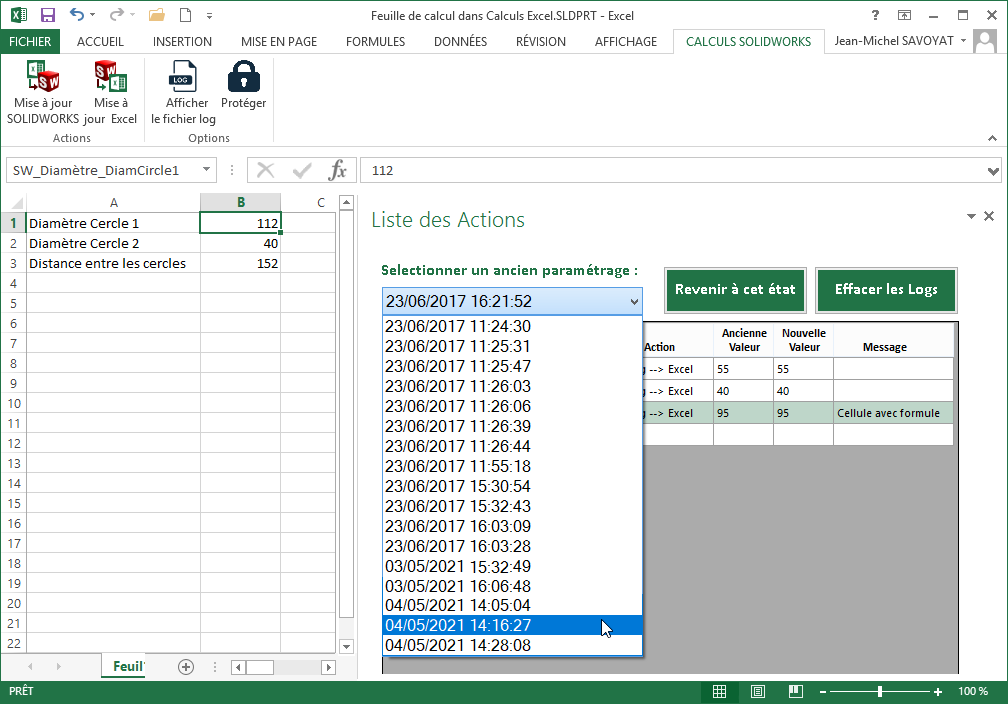
Task: Select Normal view button in status bar
Action: pyautogui.click(x=719, y=692)
